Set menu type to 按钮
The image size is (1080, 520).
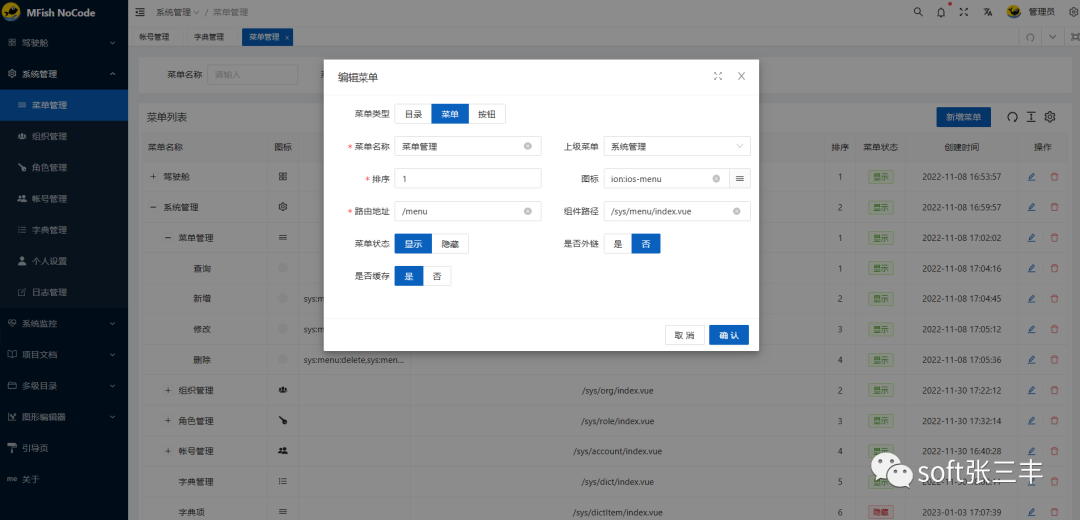click(x=487, y=114)
